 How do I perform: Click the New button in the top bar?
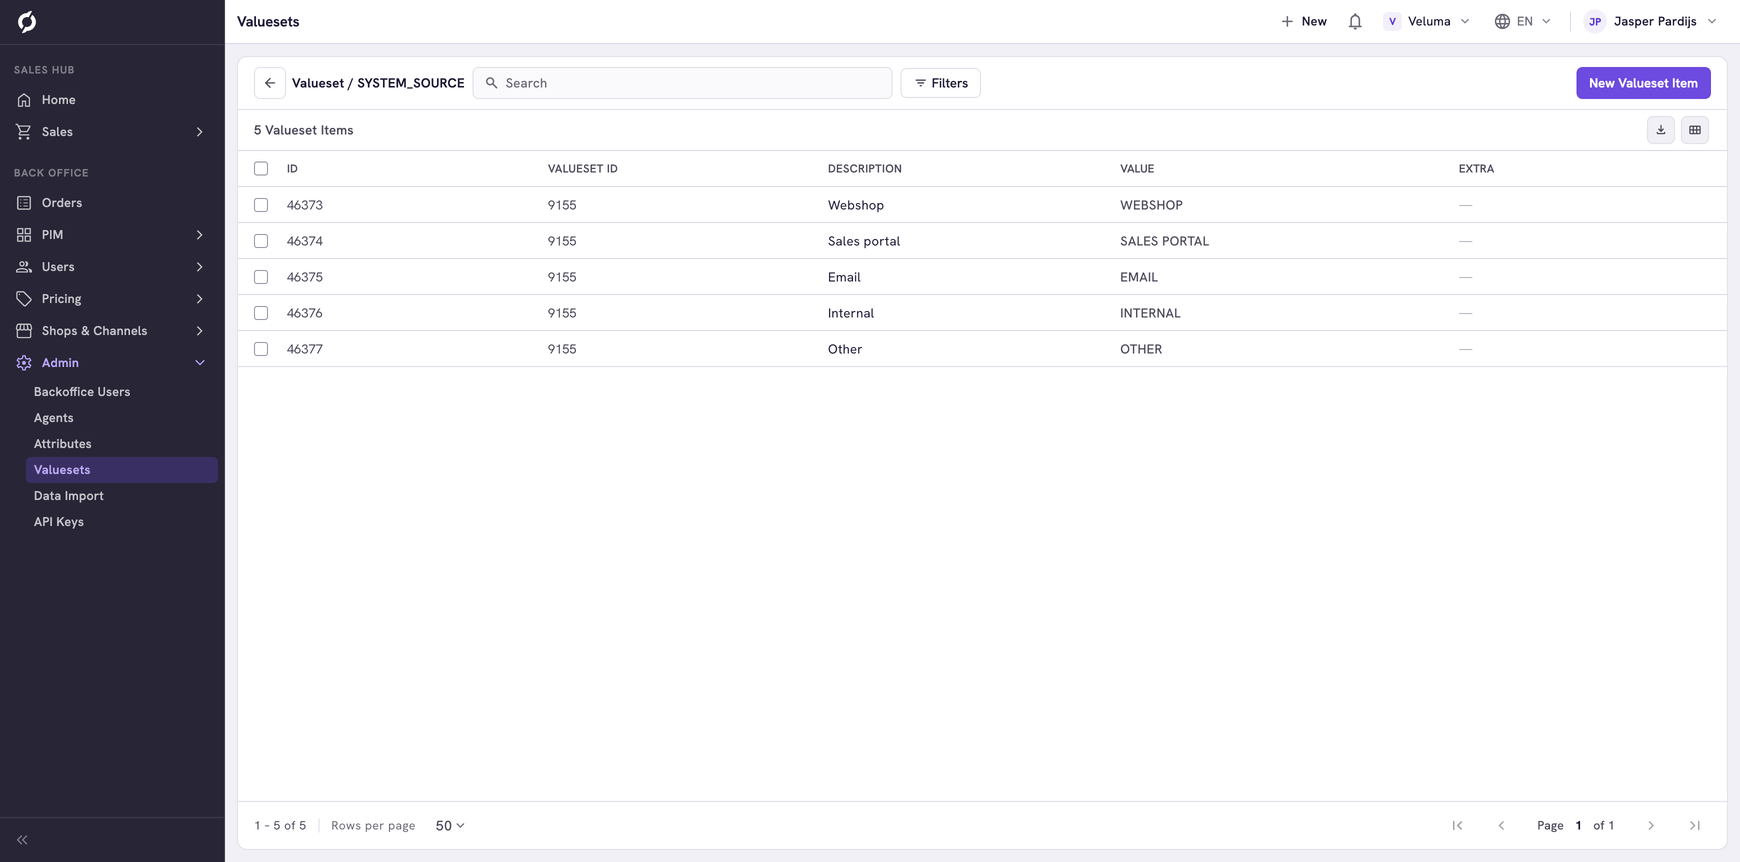[x=1304, y=21]
